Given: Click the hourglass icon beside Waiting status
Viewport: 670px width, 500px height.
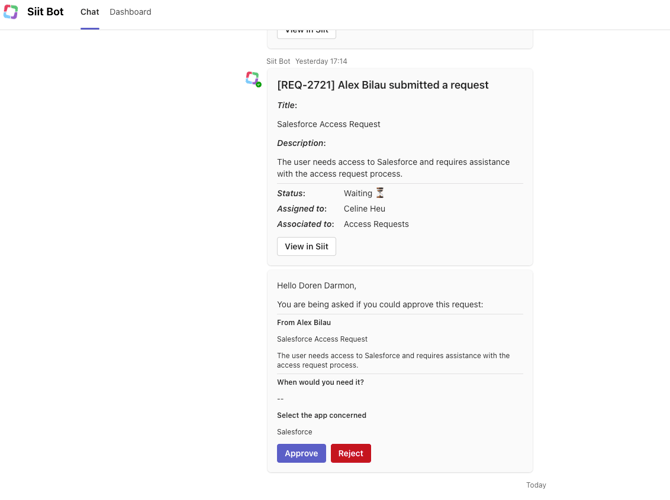Looking at the screenshot, I should (380, 193).
